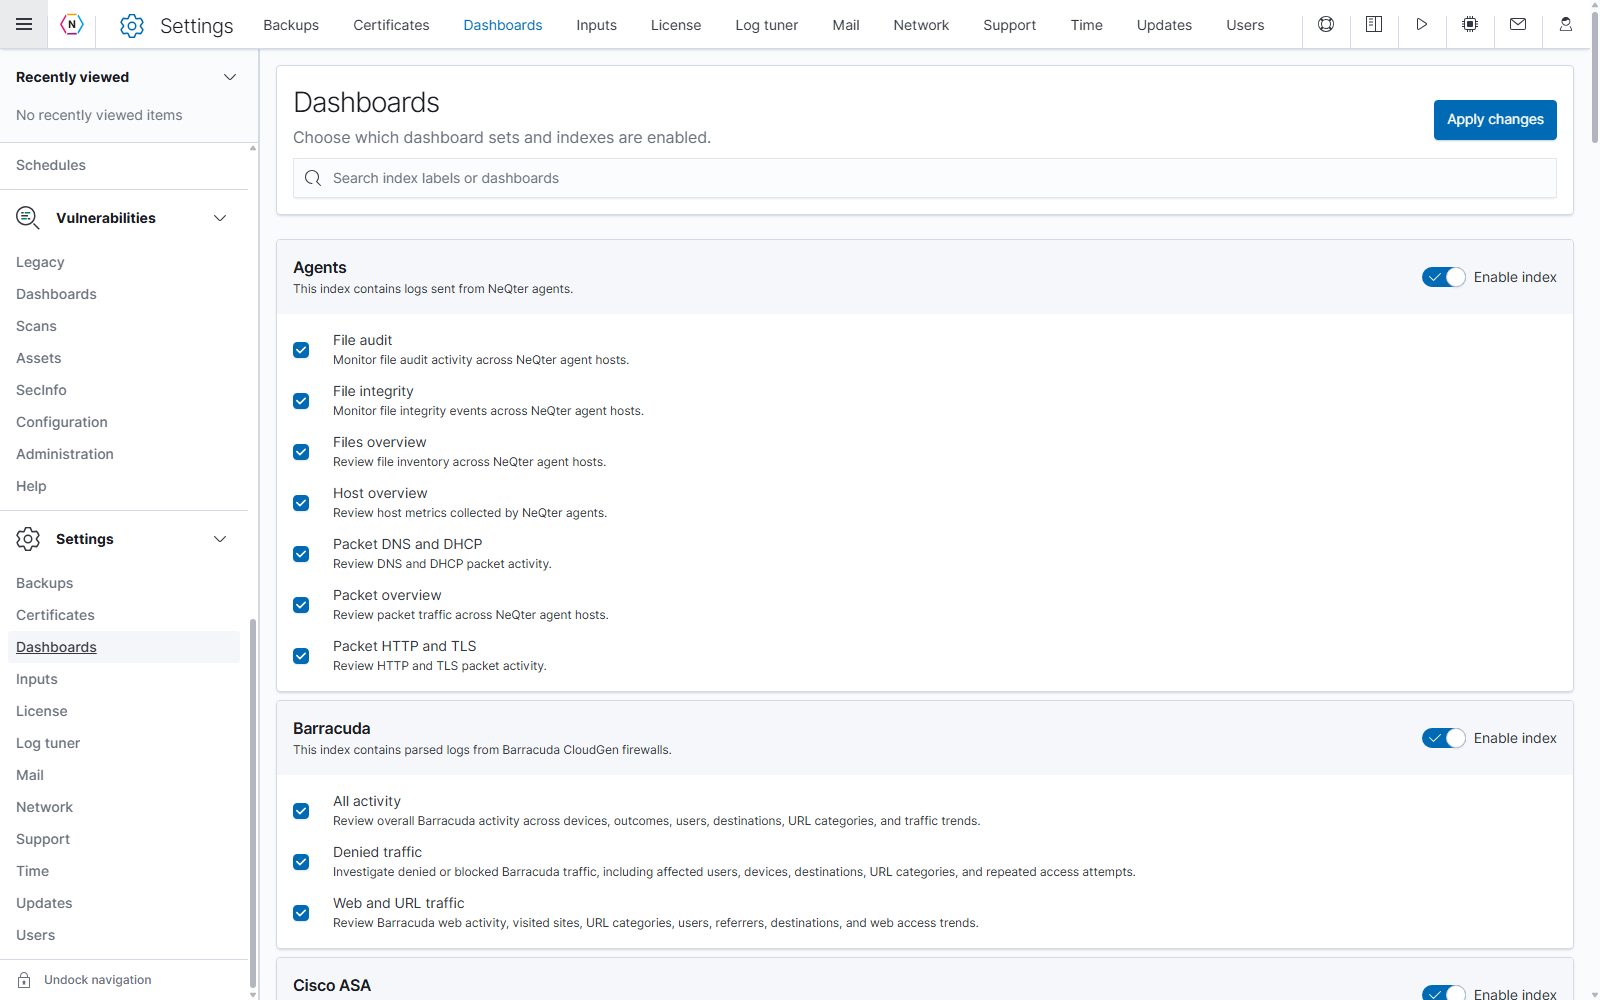Uncheck the Denied traffic dashboard
The image size is (1600, 1000).
301,862
